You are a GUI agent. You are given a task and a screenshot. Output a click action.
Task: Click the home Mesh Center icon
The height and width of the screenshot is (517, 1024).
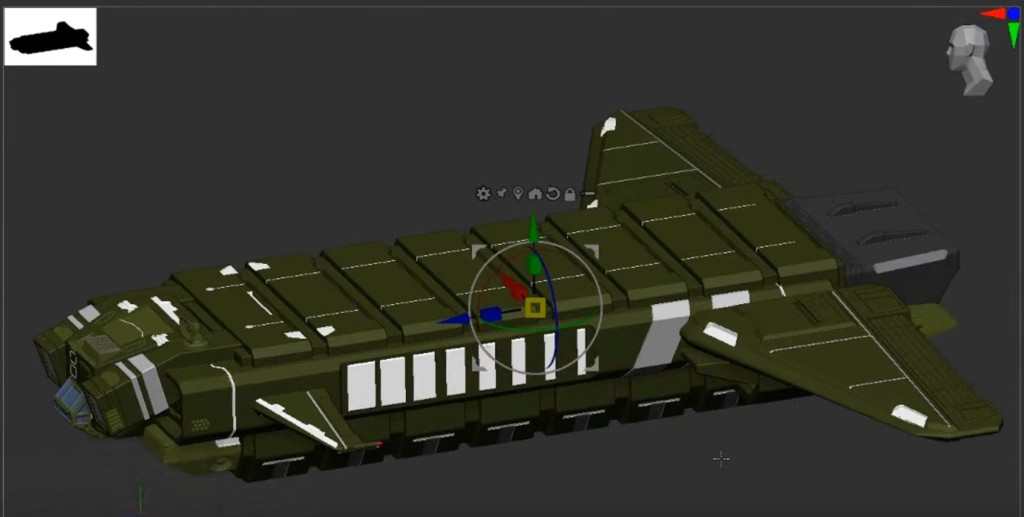tap(535, 193)
